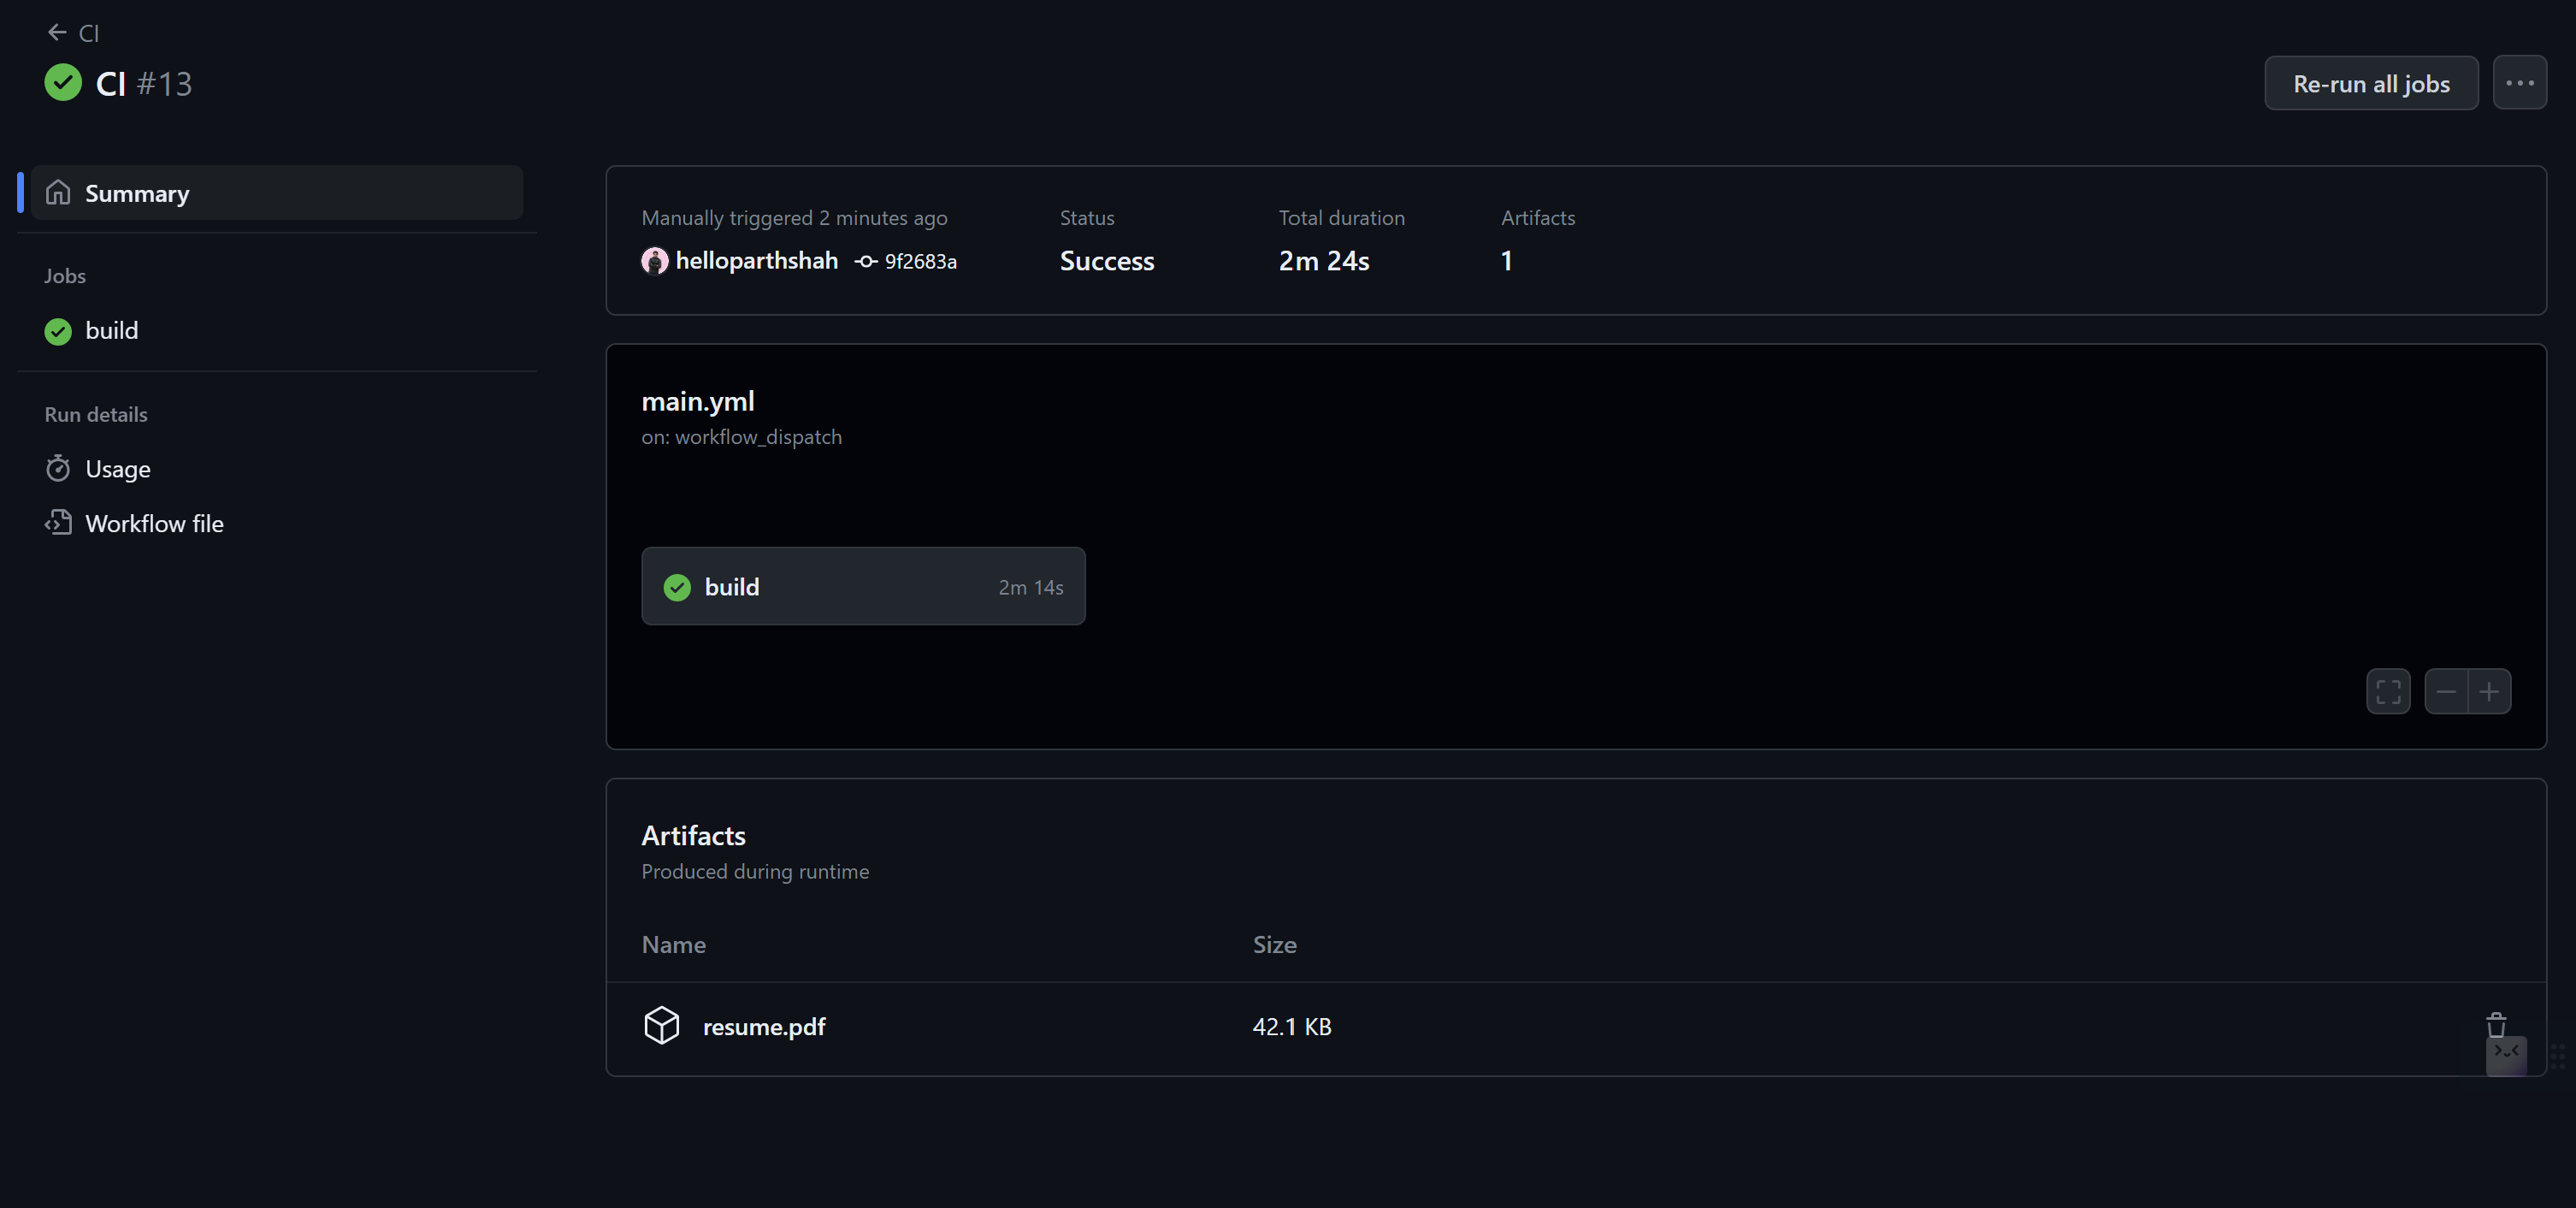Open the Usage run details page
Viewport: 2576px width, 1208px height.
click(117, 469)
